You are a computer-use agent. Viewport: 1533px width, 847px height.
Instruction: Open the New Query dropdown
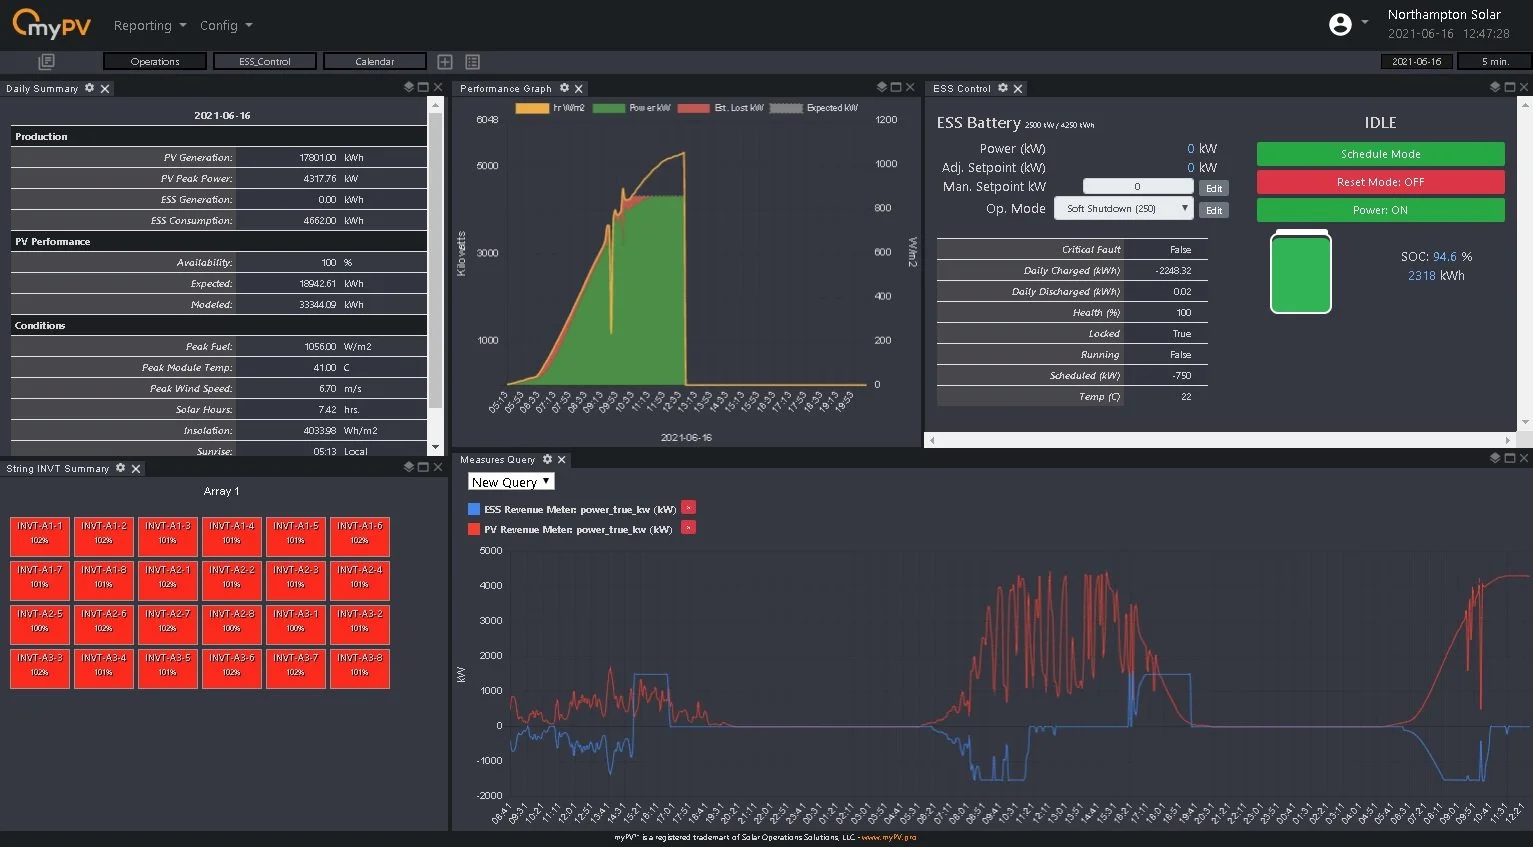click(x=511, y=482)
